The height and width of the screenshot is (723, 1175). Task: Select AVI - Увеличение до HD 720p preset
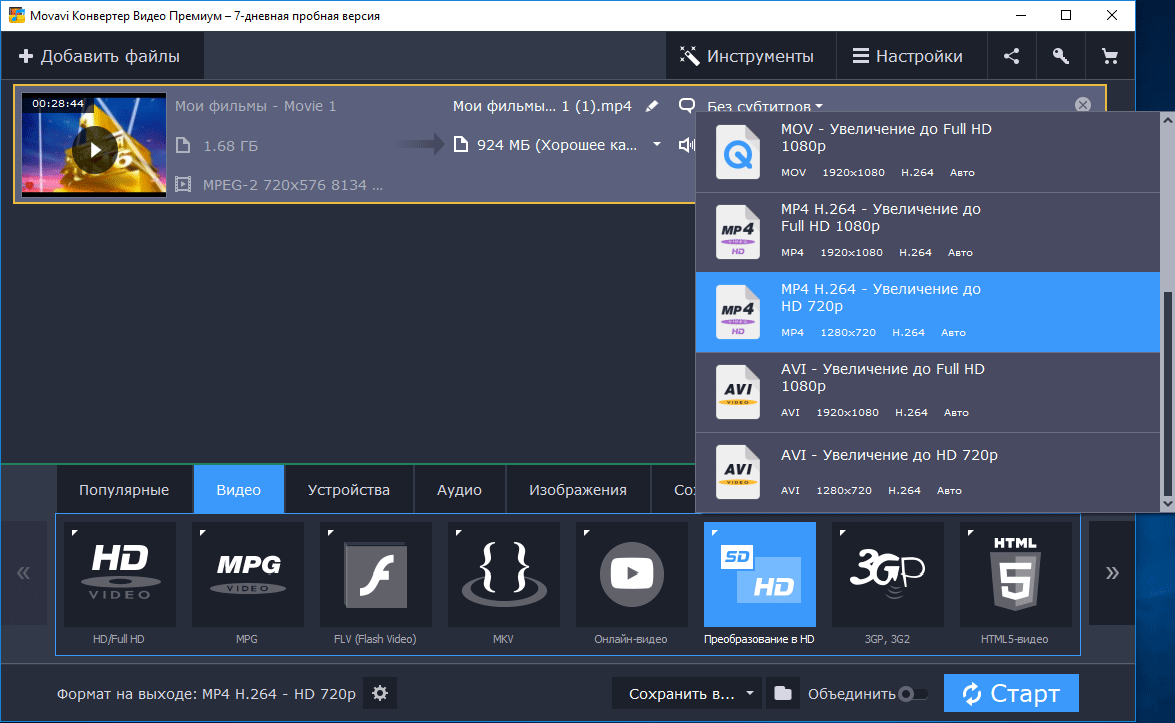(x=928, y=473)
